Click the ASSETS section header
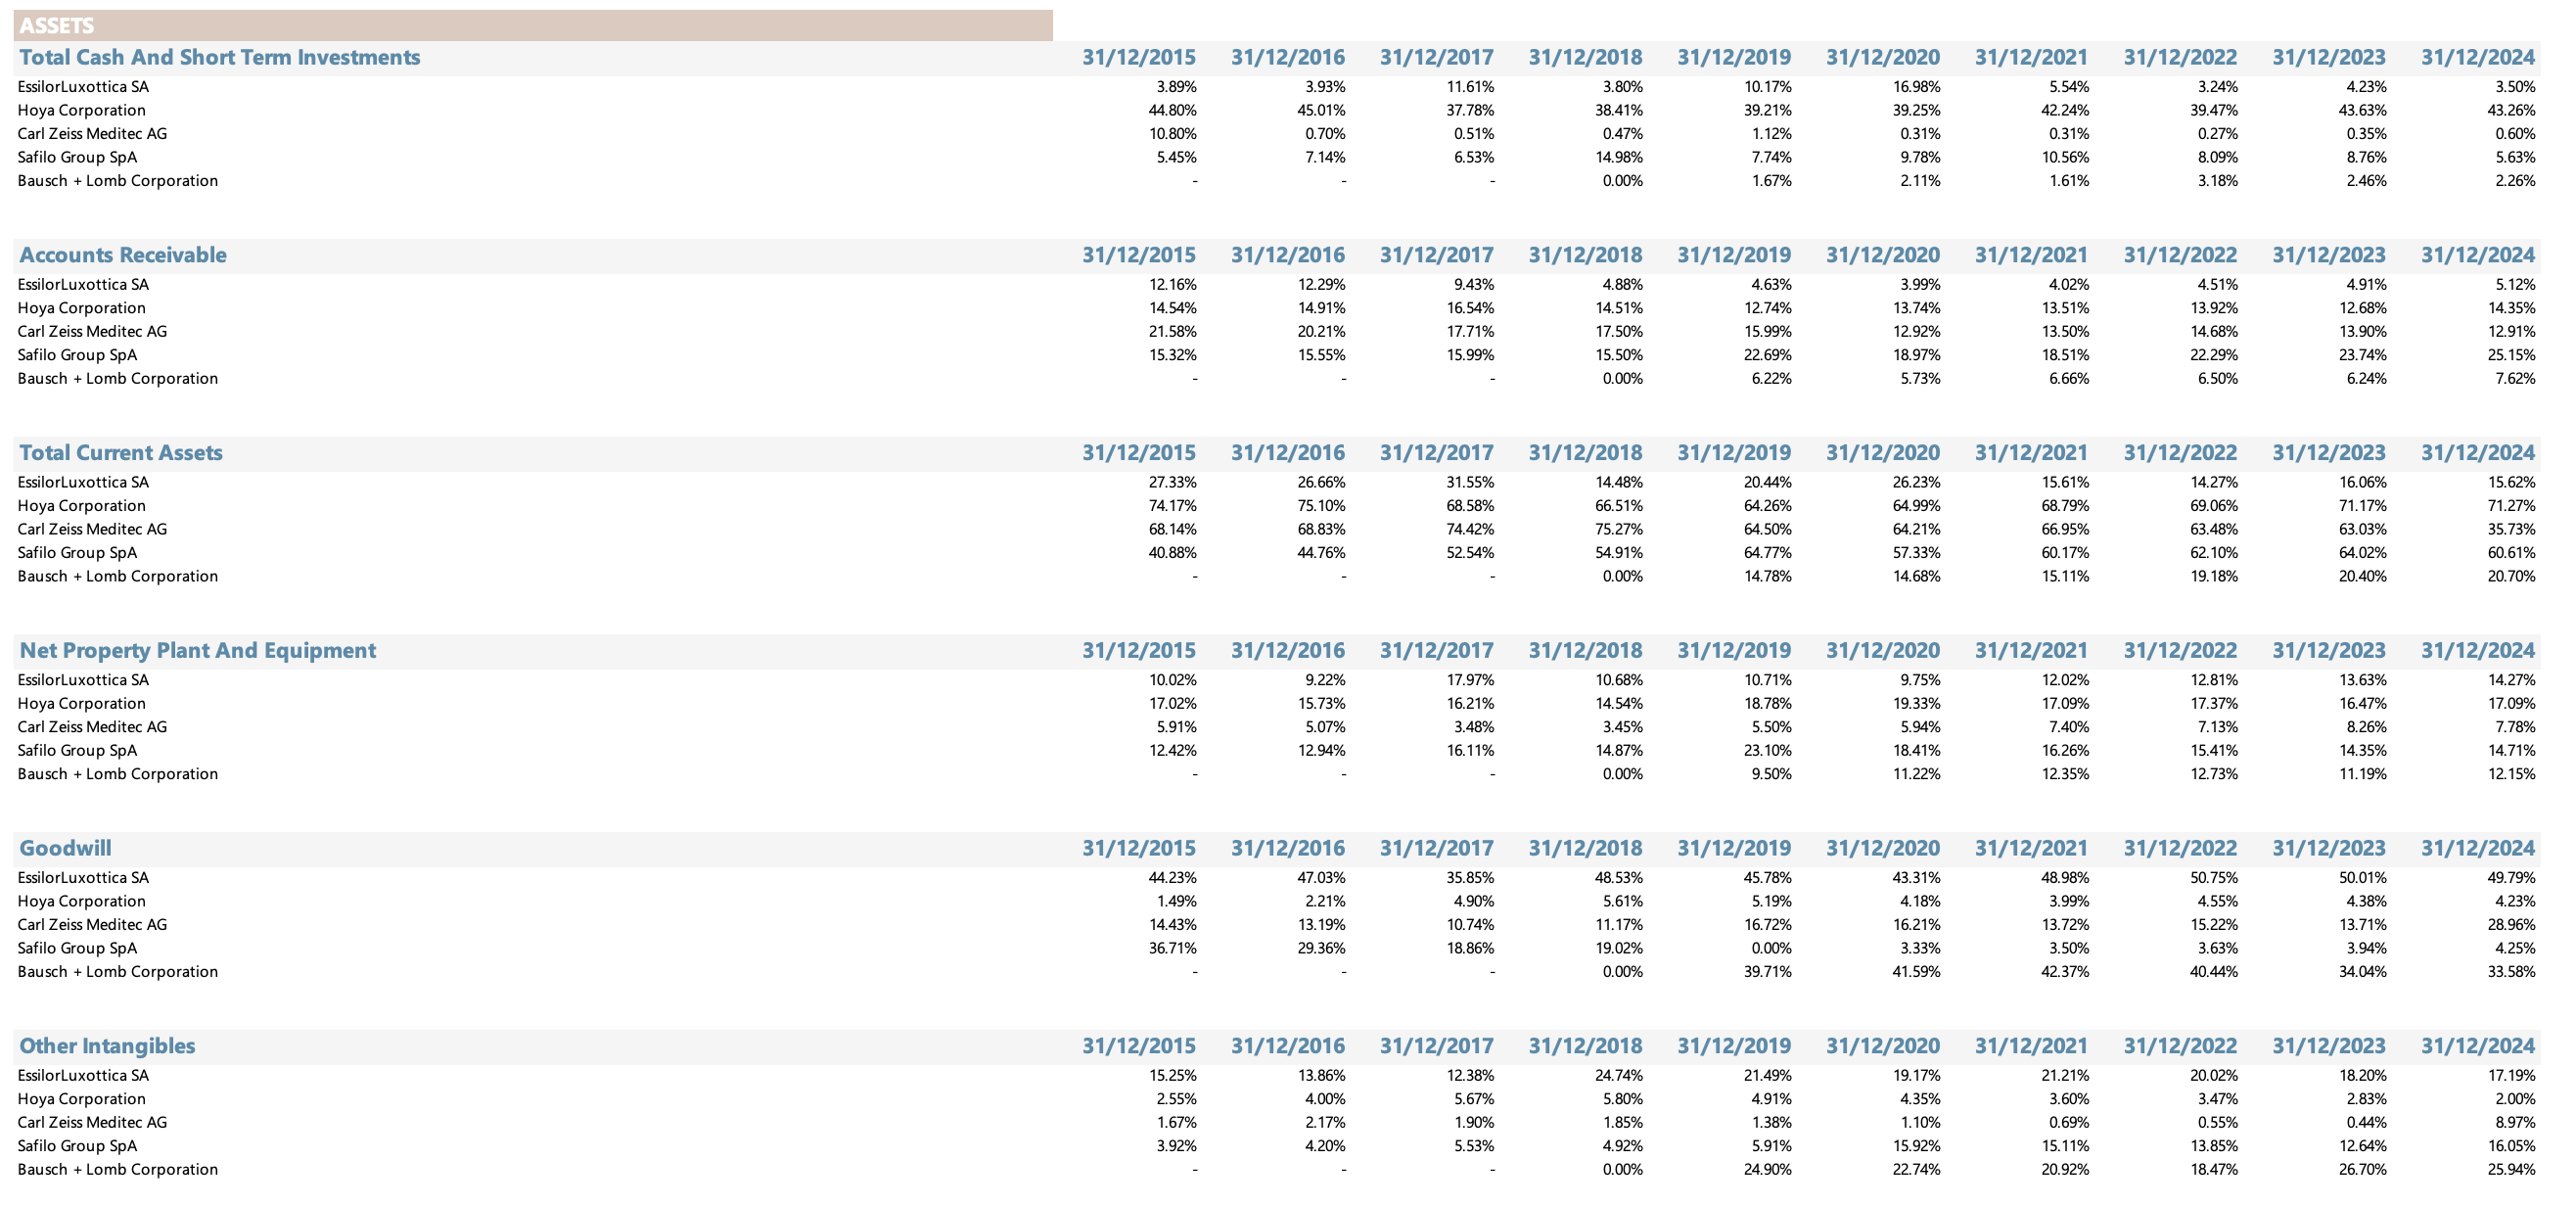The width and height of the screenshot is (2576, 1206). point(57,26)
